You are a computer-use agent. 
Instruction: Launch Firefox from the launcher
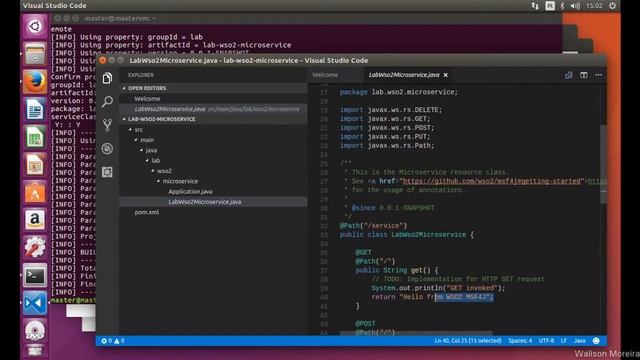tap(35, 81)
